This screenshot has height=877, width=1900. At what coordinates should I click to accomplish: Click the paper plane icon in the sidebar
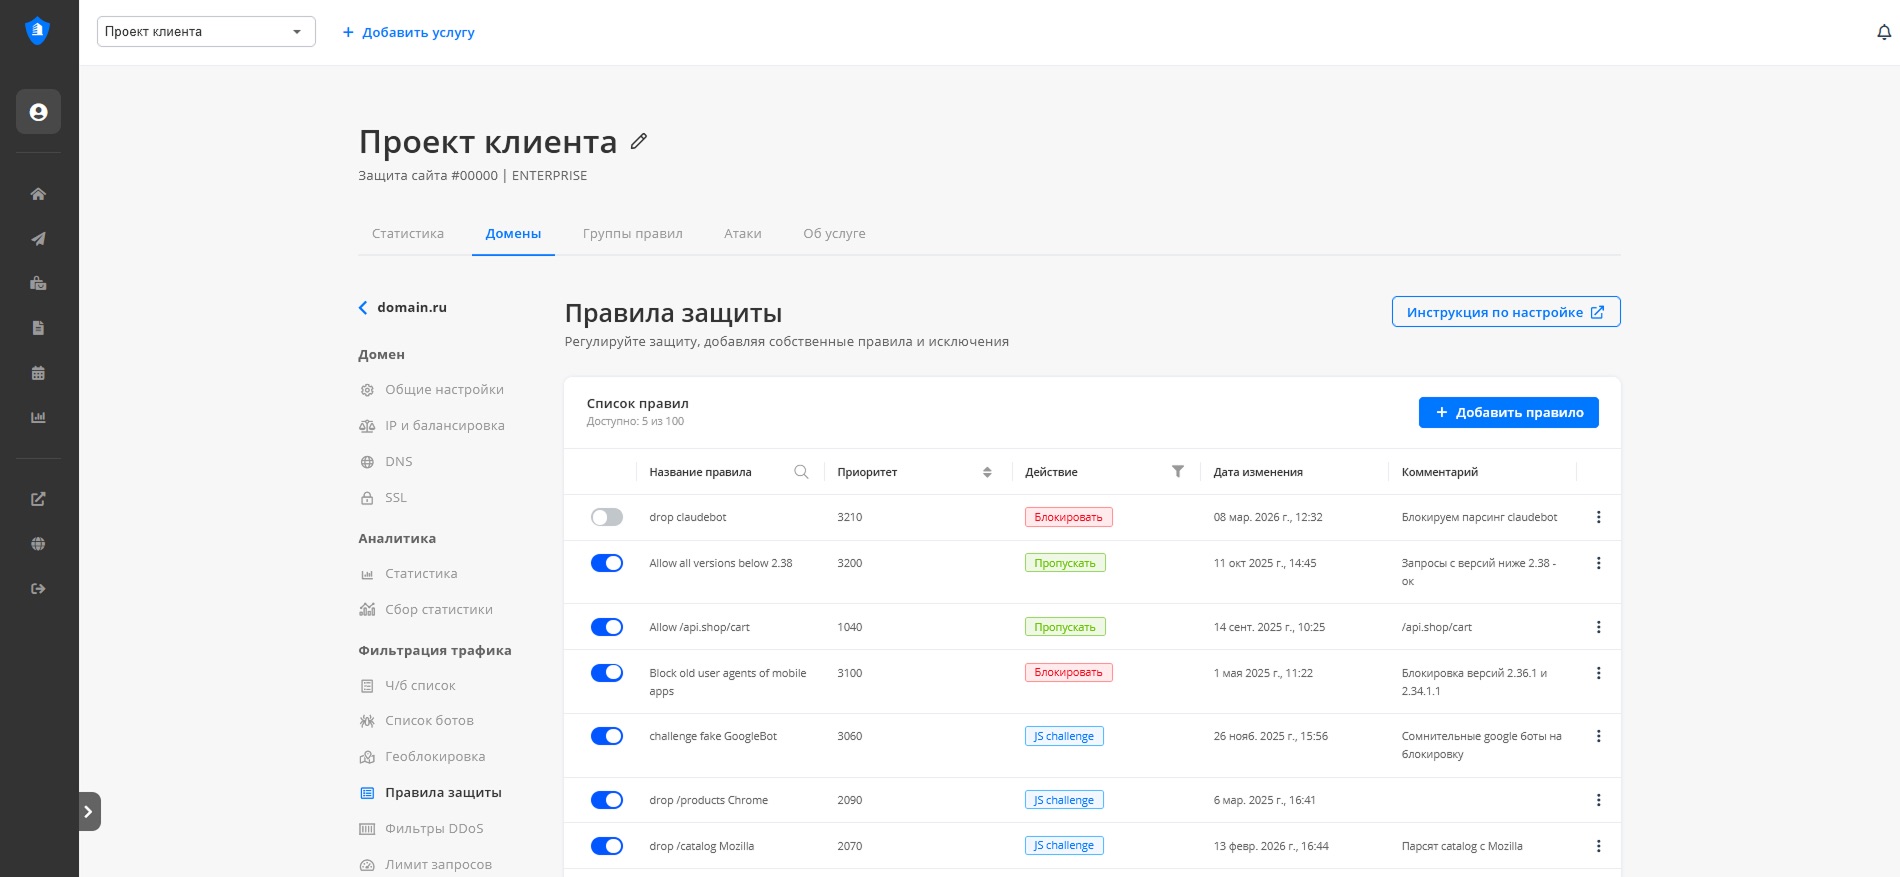click(38, 239)
